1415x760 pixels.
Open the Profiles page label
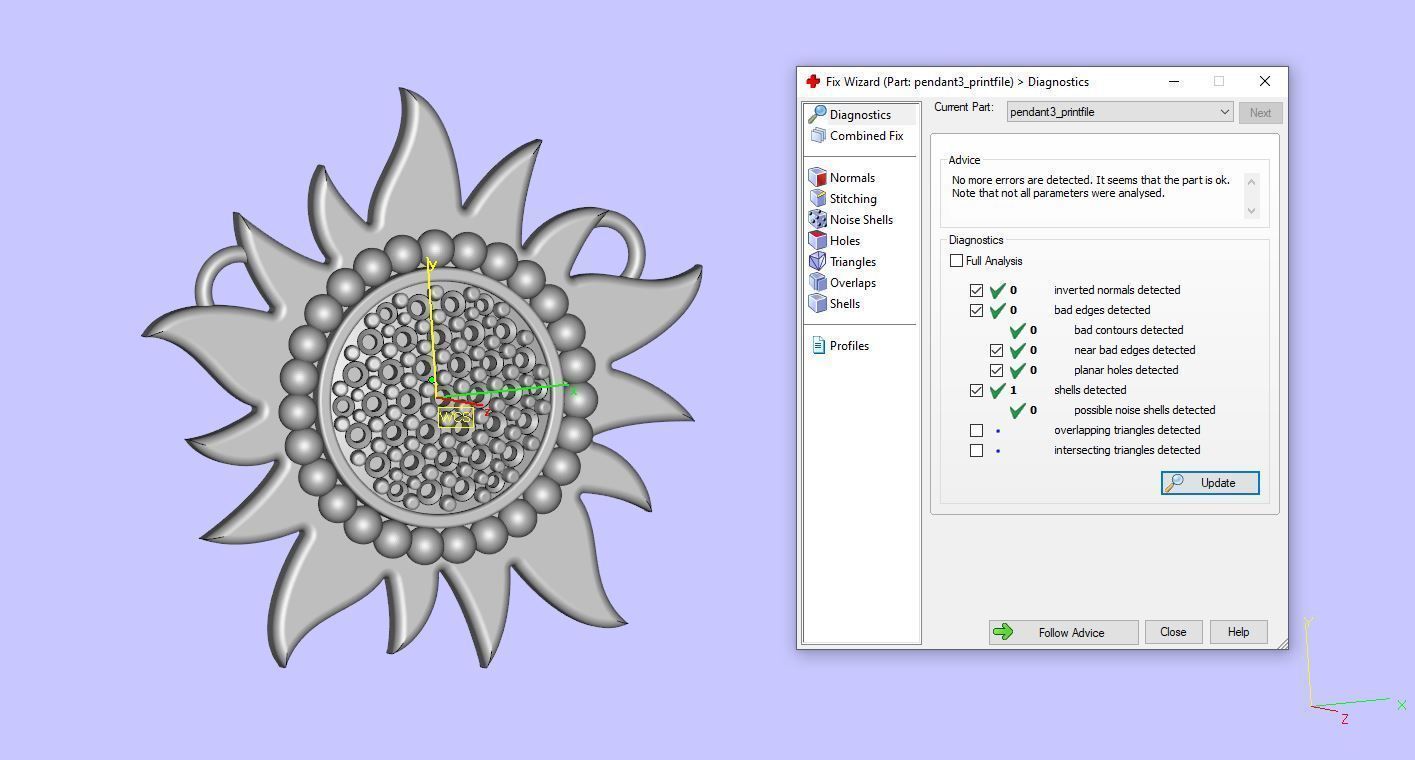(849, 346)
